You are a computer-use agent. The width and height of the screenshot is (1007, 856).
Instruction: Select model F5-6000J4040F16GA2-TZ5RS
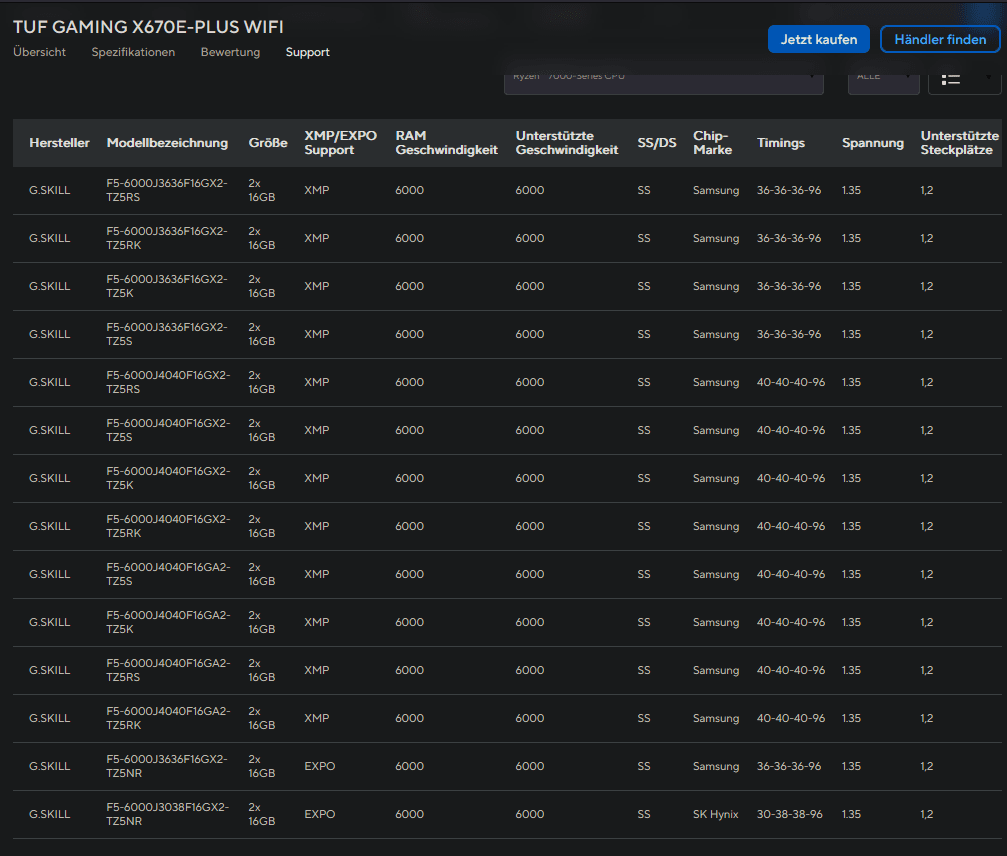pos(168,670)
